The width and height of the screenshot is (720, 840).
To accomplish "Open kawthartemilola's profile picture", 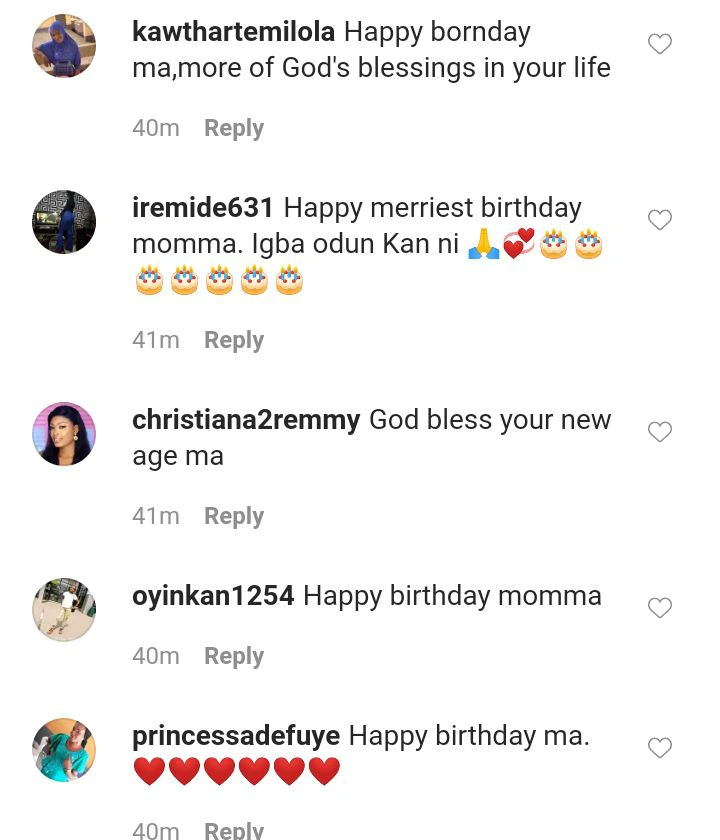I will pos(64,46).
